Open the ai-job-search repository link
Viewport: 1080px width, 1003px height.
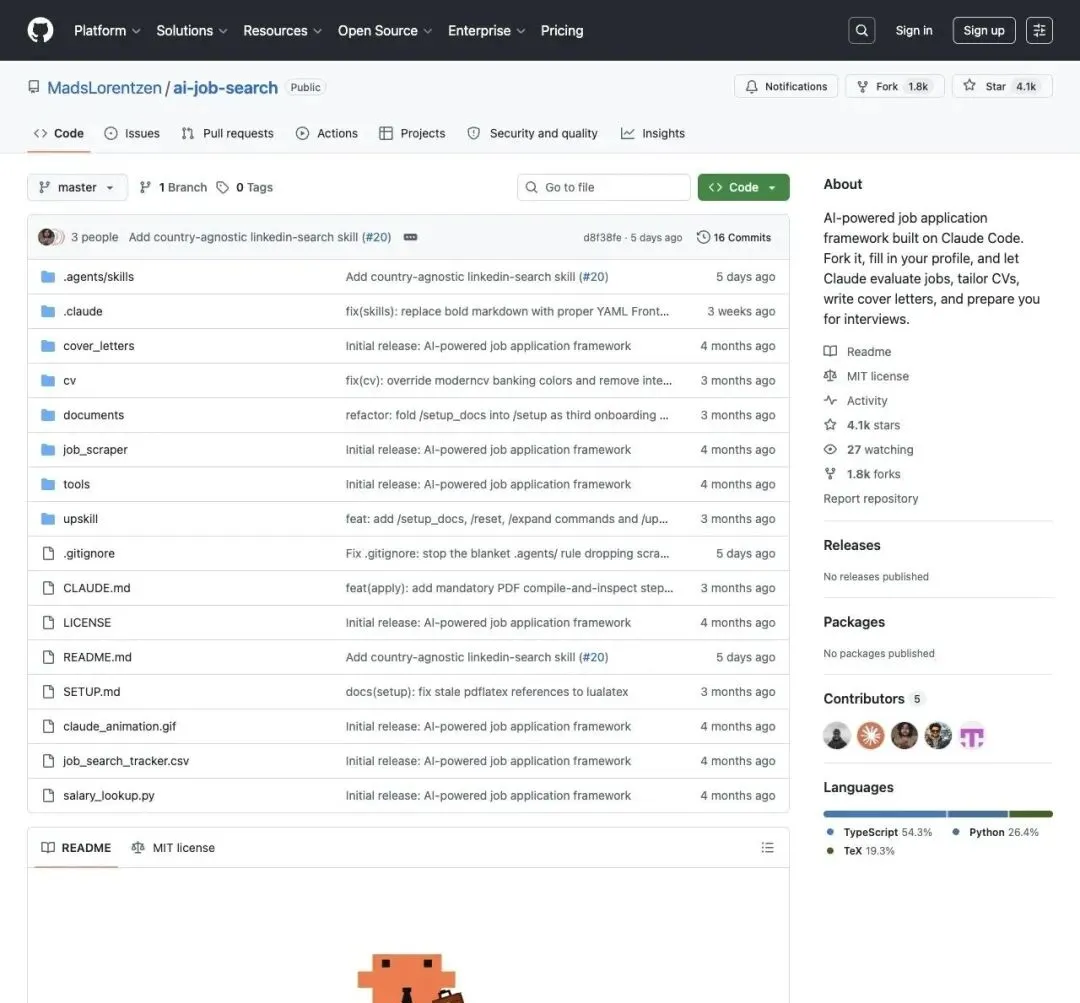click(x=225, y=87)
